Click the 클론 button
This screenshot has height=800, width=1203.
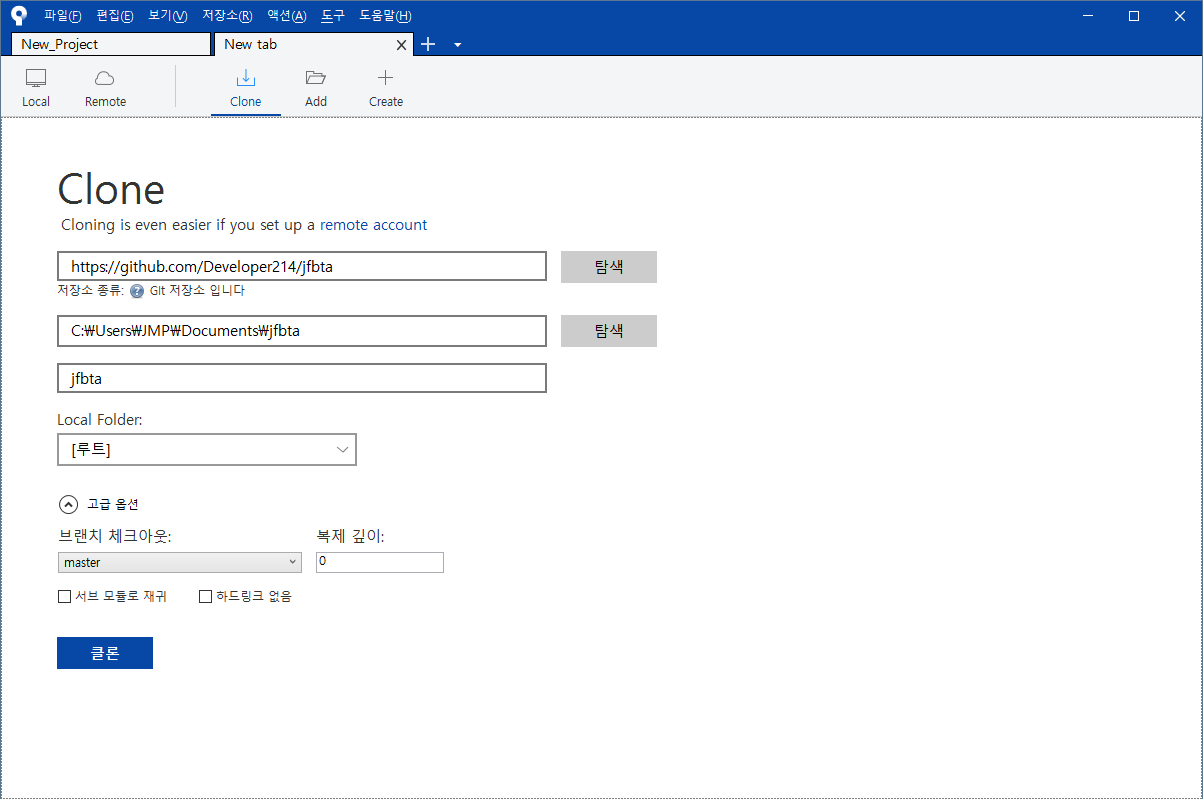click(105, 653)
